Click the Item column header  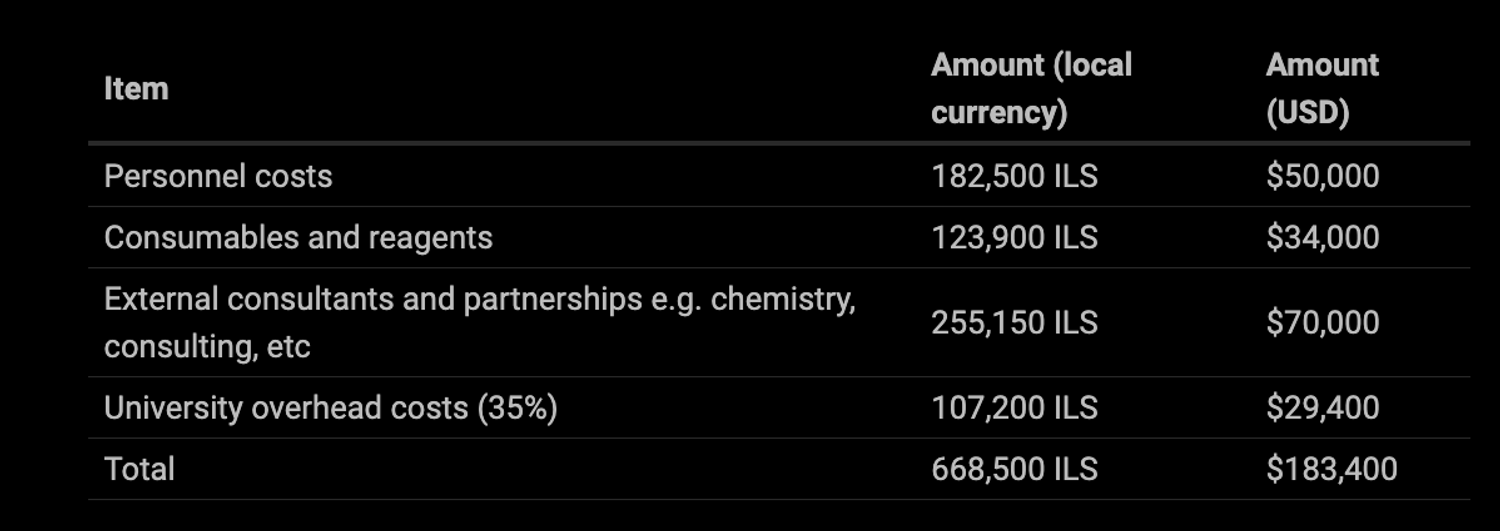pos(136,89)
